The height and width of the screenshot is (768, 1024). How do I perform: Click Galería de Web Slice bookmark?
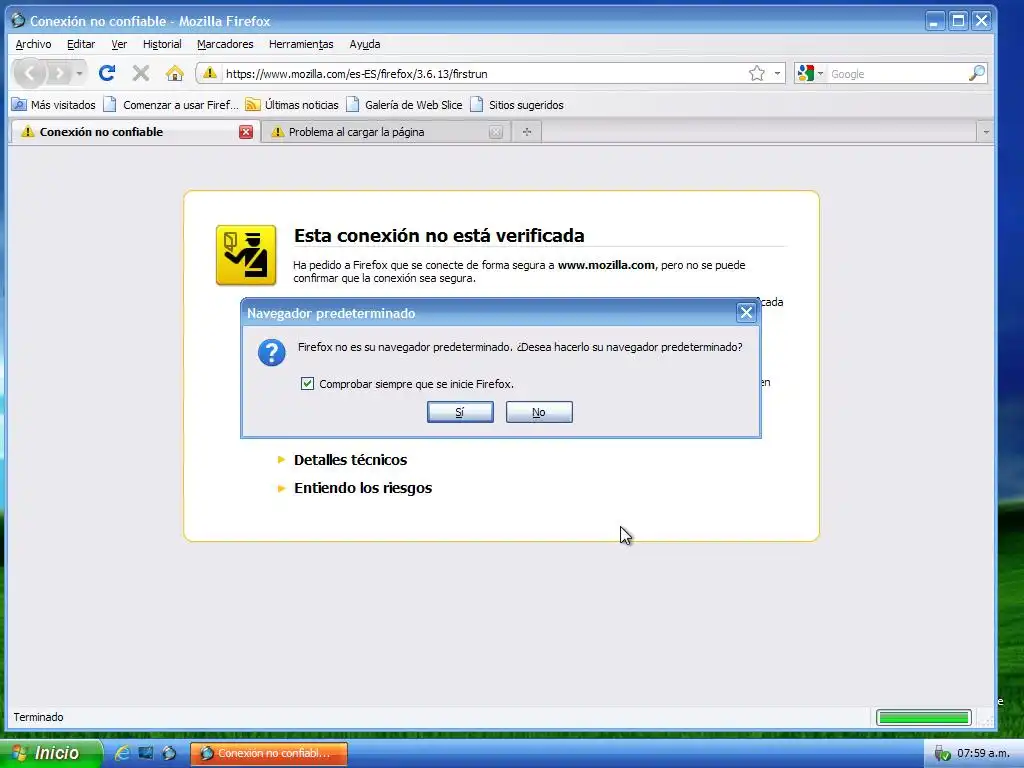click(404, 104)
